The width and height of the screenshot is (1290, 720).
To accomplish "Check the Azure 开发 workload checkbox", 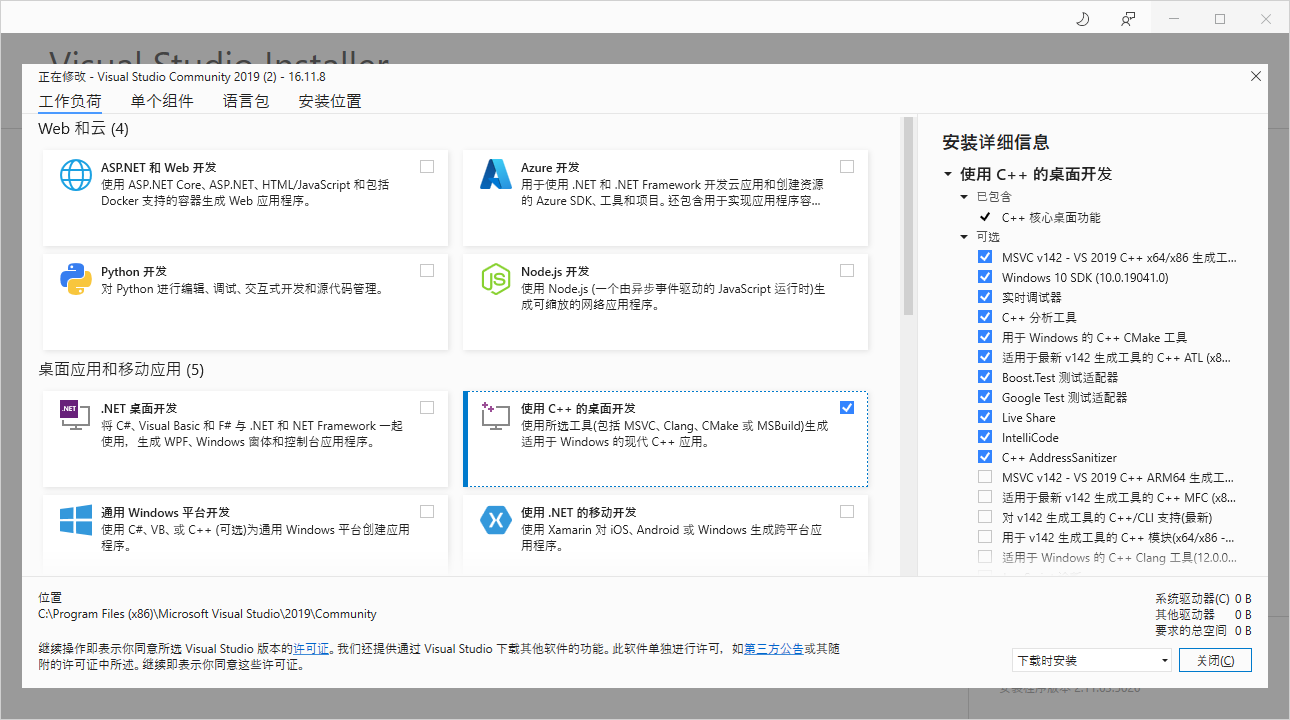I will tap(847, 167).
